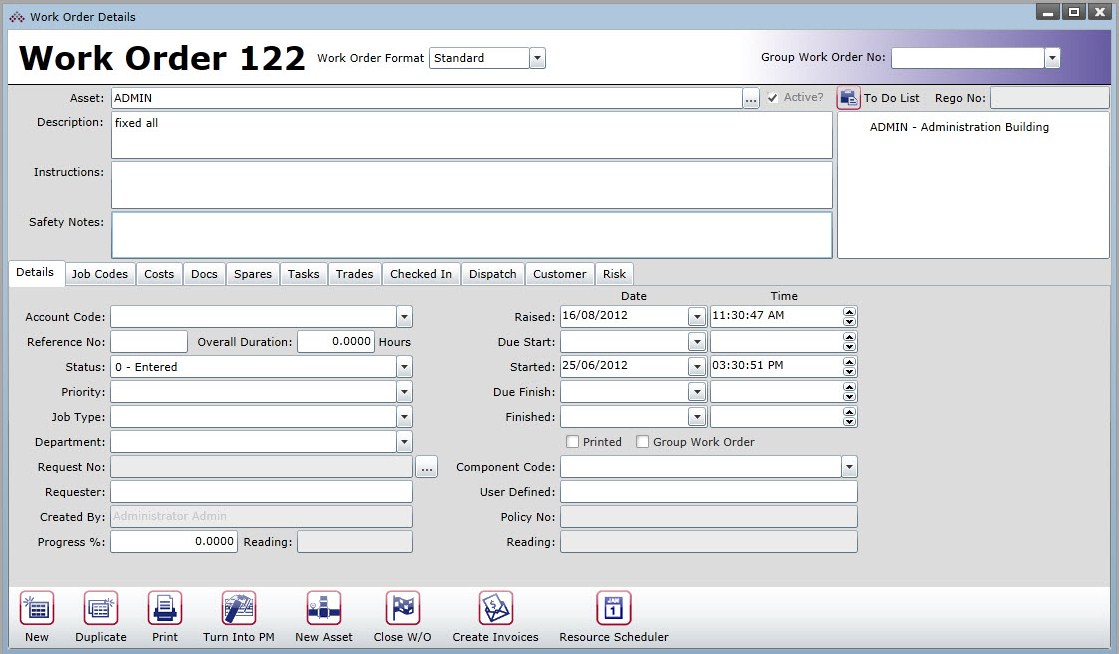The image size is (1119, 654).
Task: Click the Duplicate work order icon
Action: (101, 609)
